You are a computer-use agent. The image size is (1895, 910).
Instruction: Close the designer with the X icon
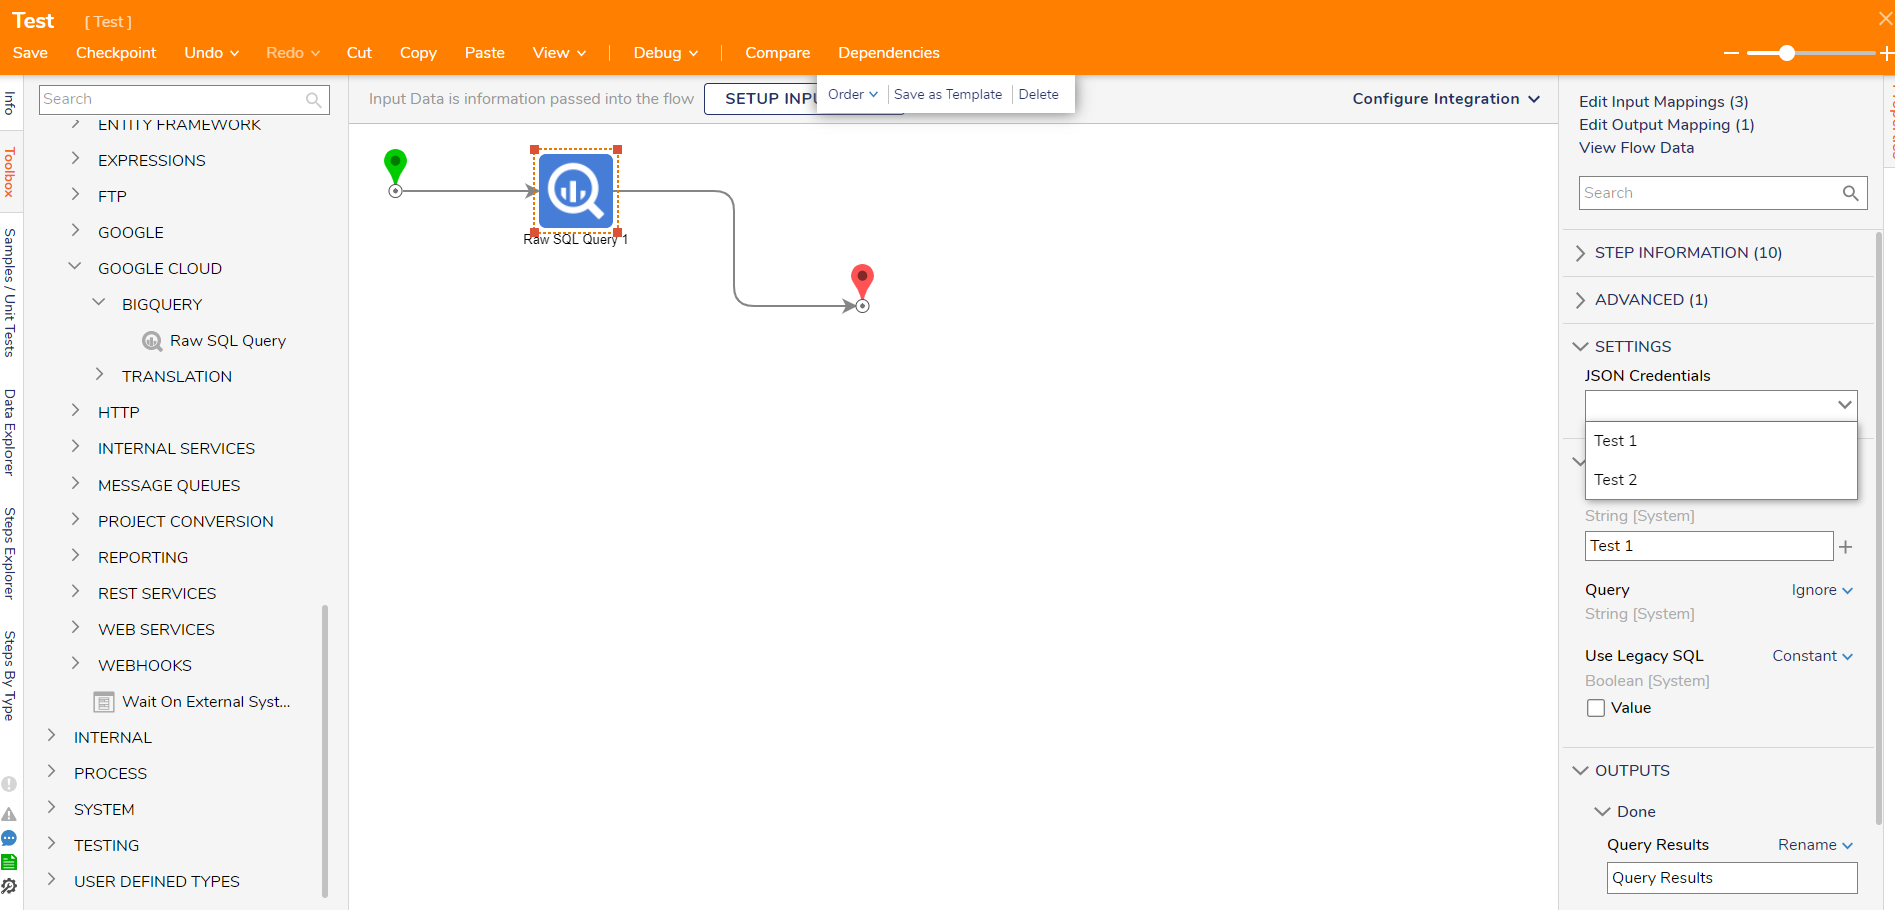(1885, 19)
